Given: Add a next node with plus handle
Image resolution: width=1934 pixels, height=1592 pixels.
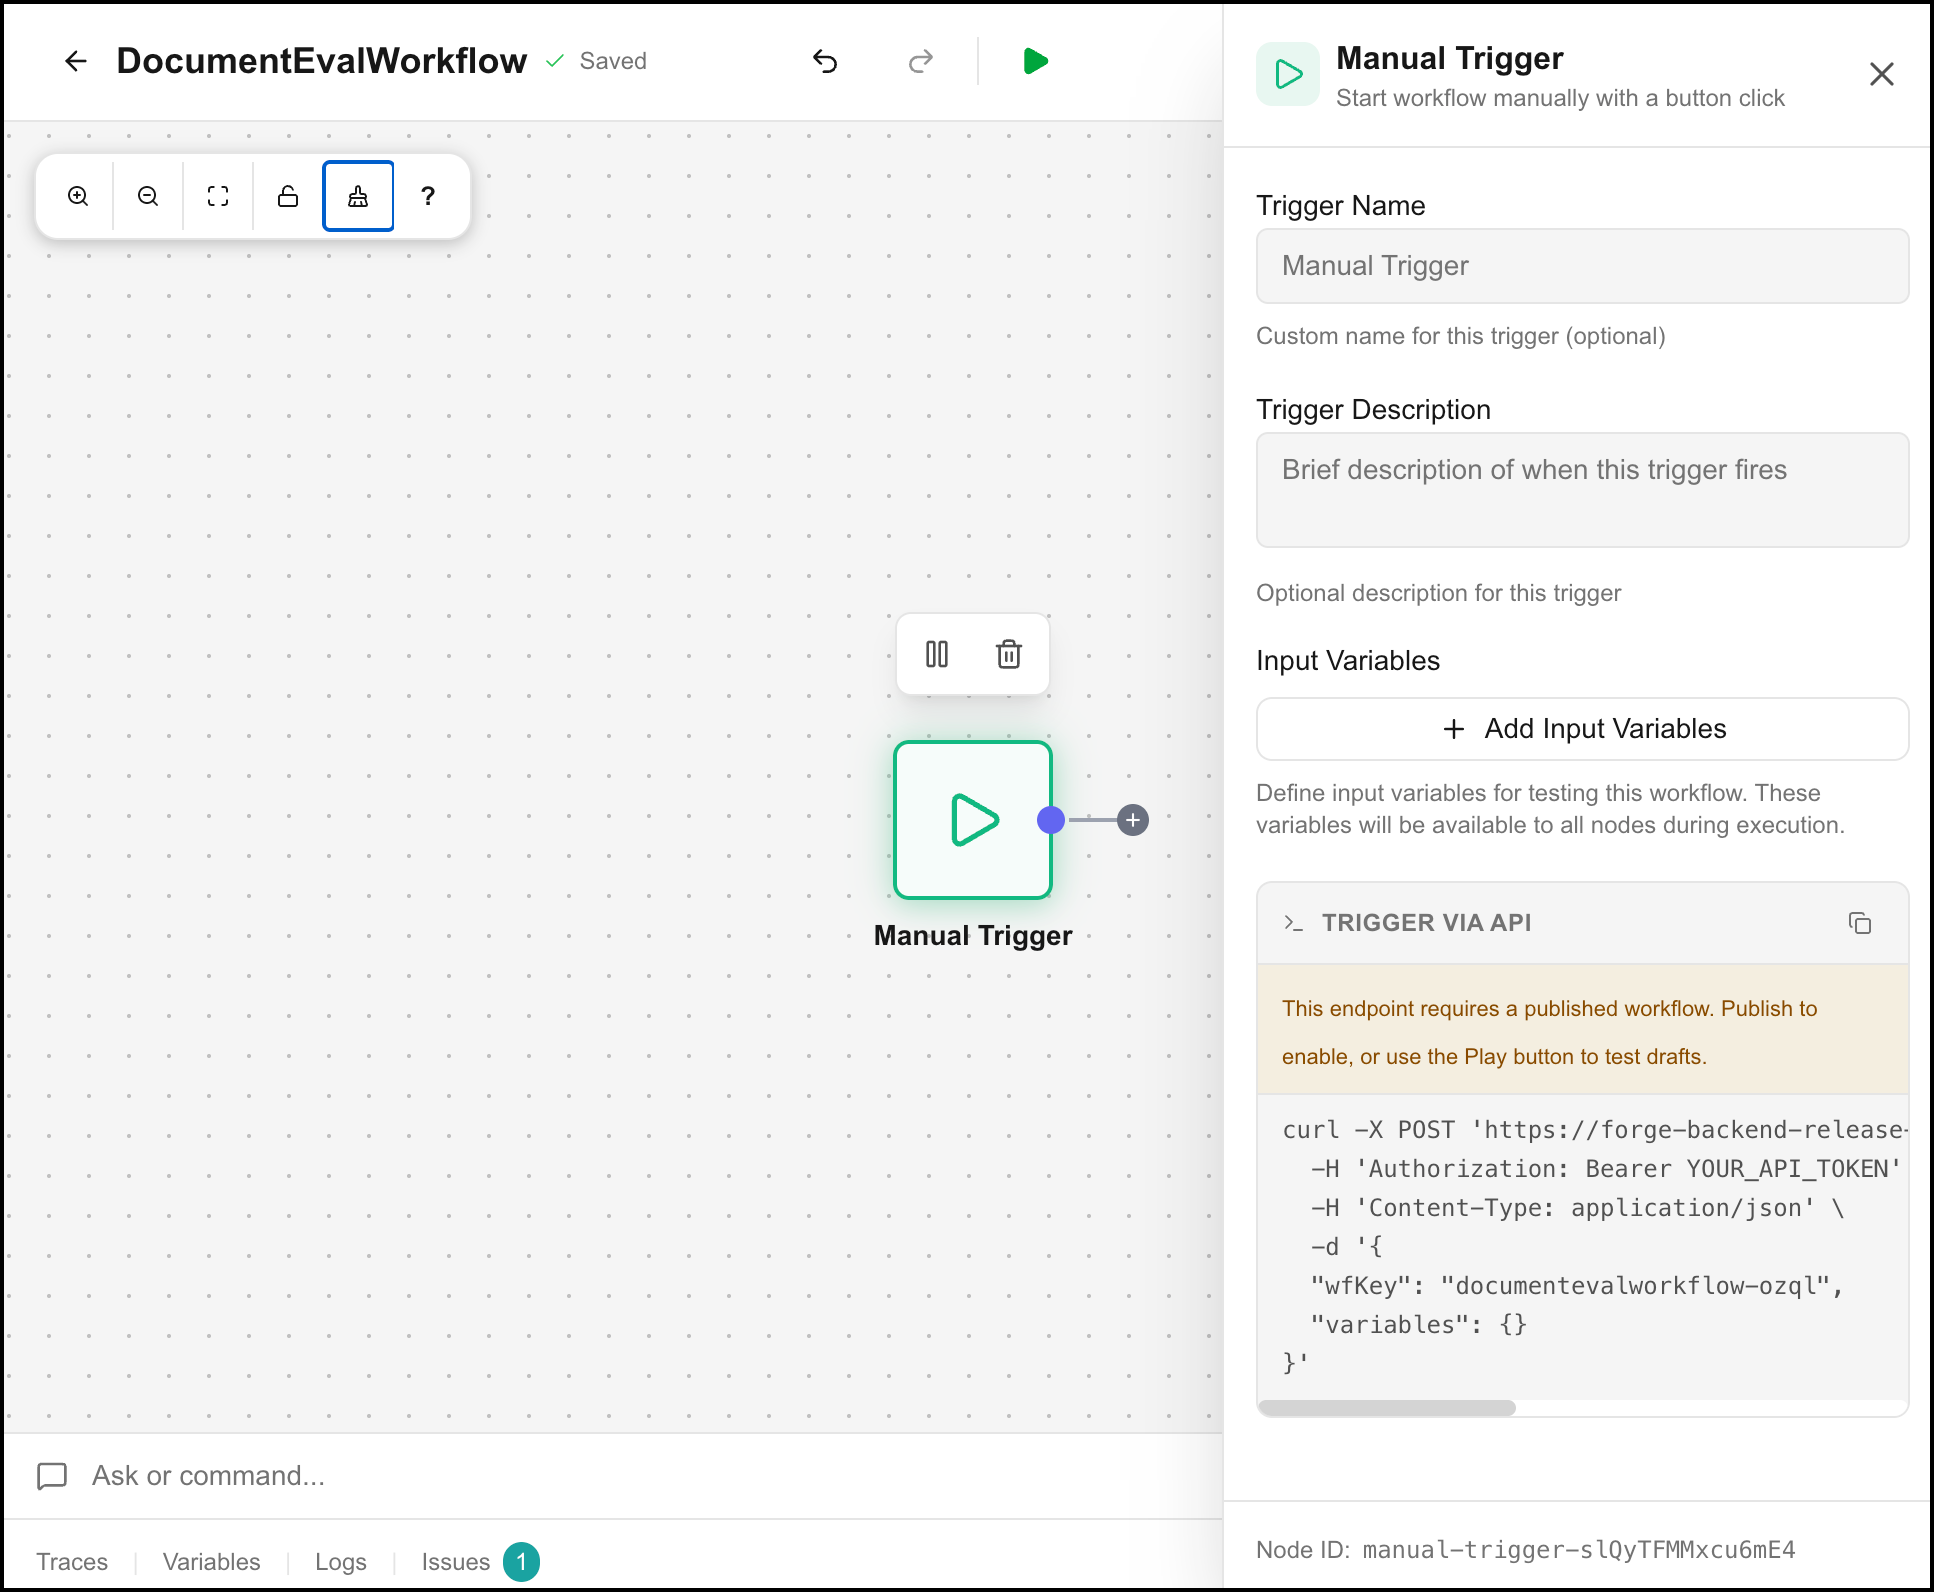Looking at the screenshot, I should coord(1133,820).
